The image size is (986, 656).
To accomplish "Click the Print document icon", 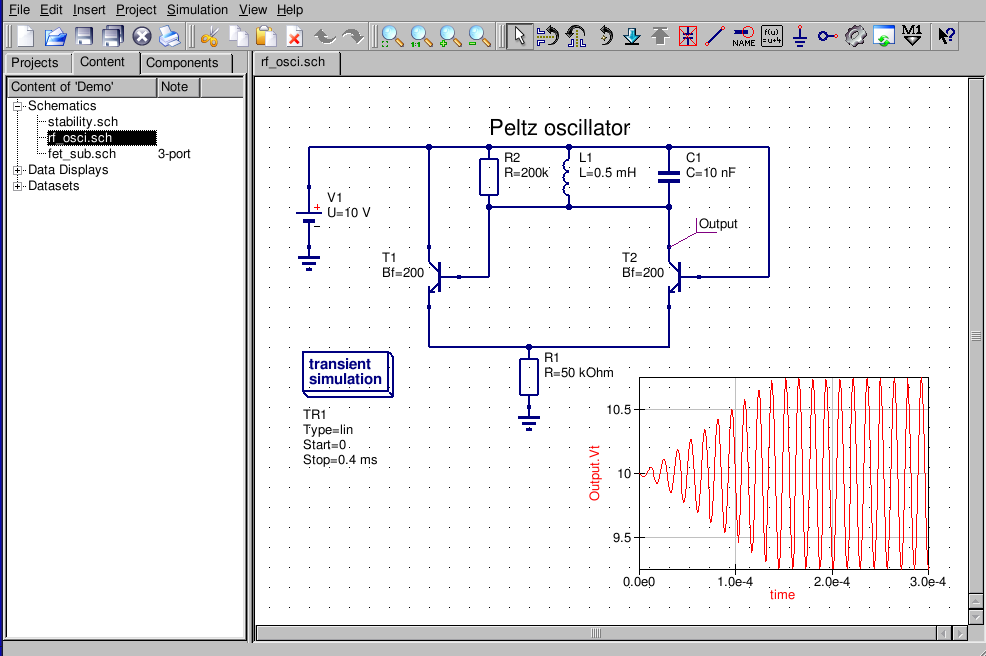I will pos(171,37).
